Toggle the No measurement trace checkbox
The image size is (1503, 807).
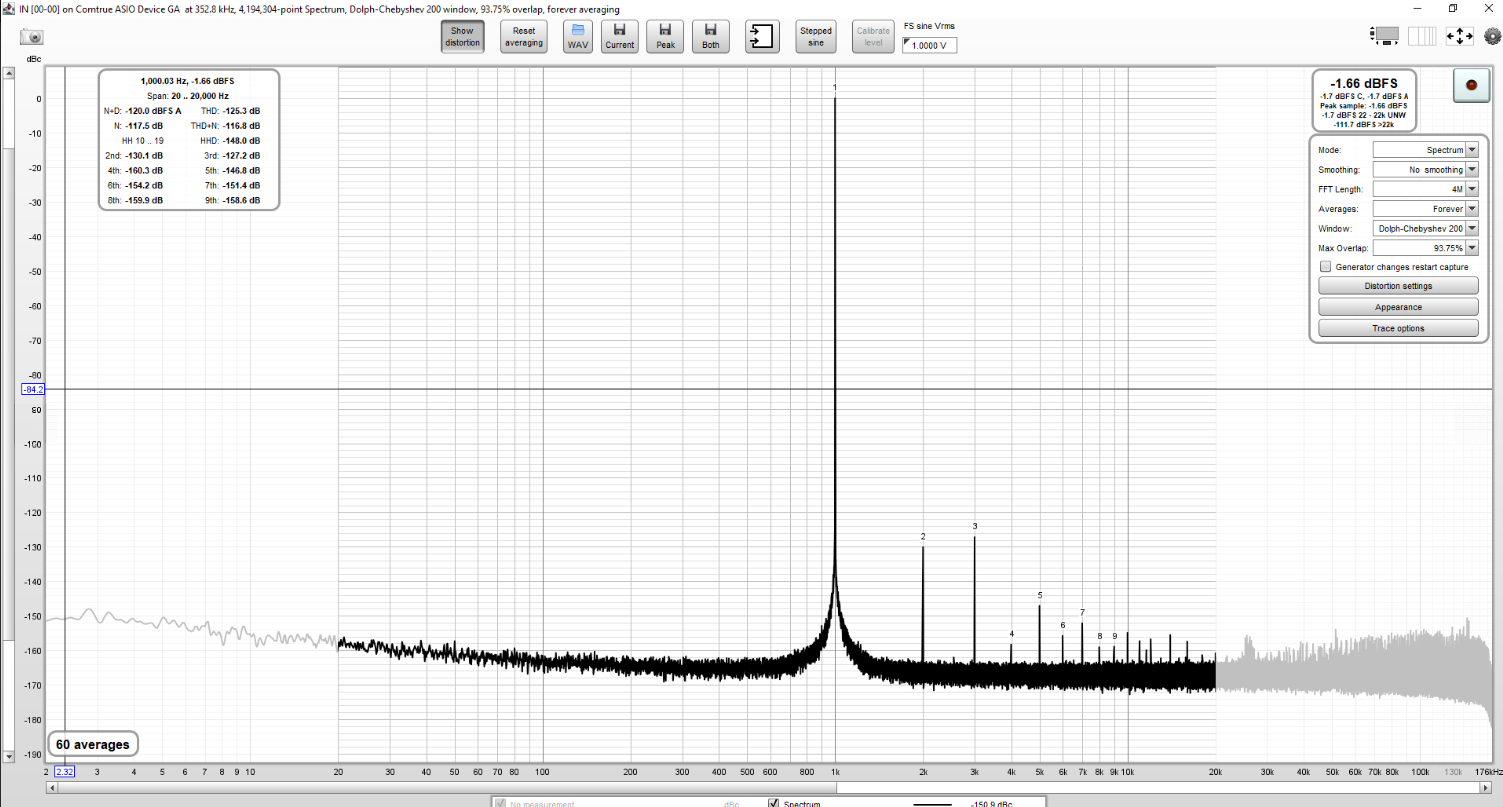(501, 804)
